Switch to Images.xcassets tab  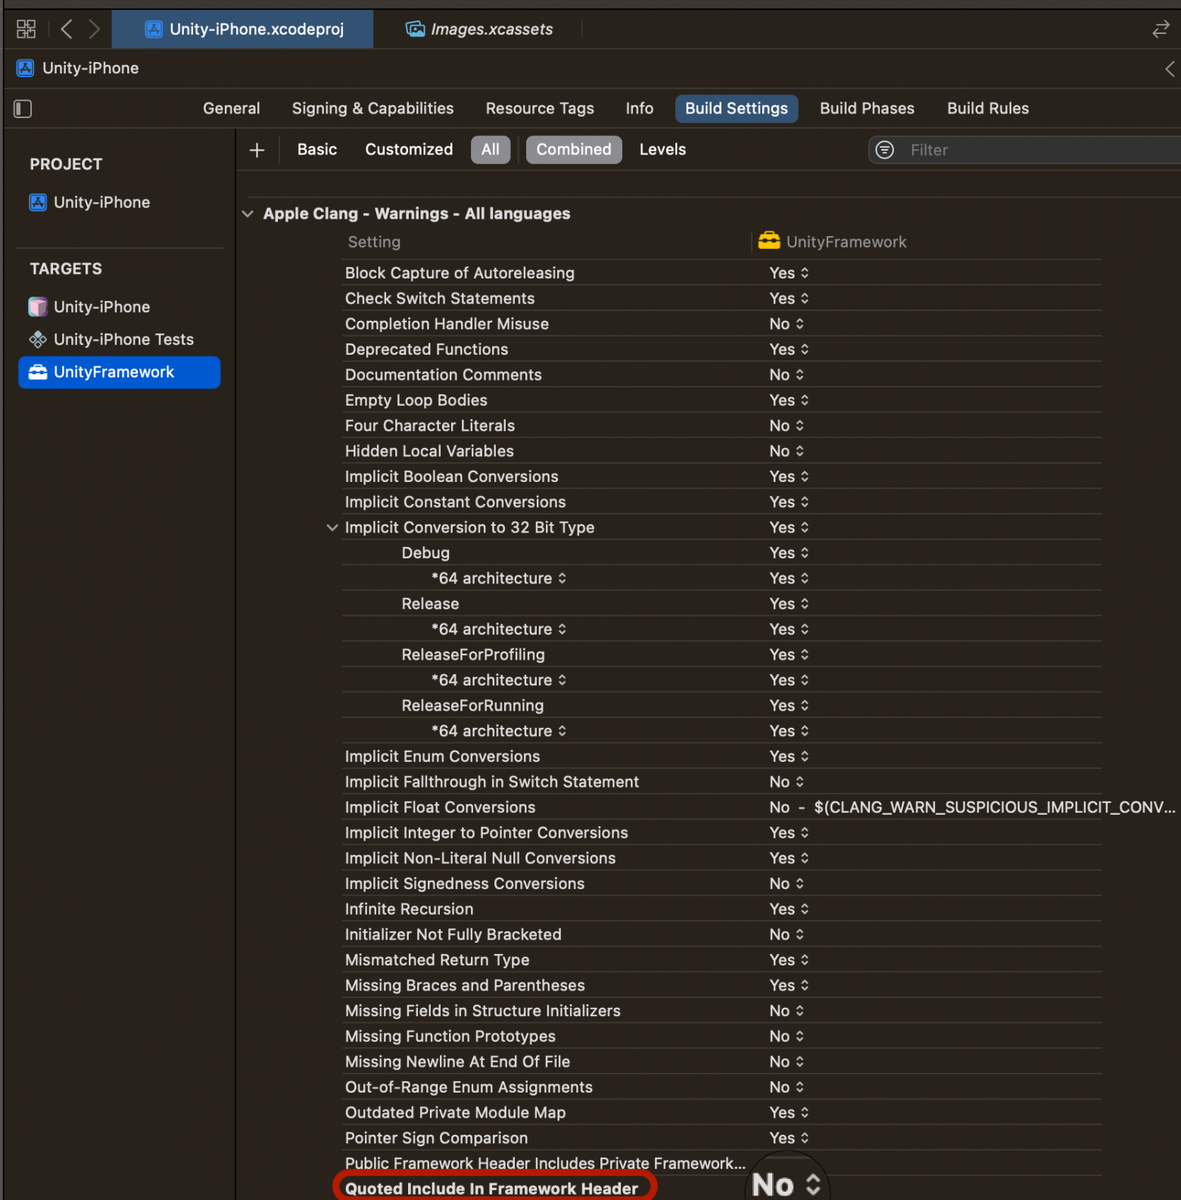(x=479, y=29)
